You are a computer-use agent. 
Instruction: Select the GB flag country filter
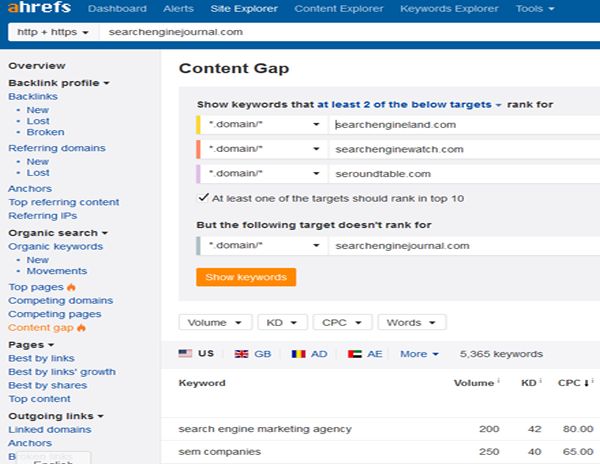pyautogui.click(x=253, y=354)
